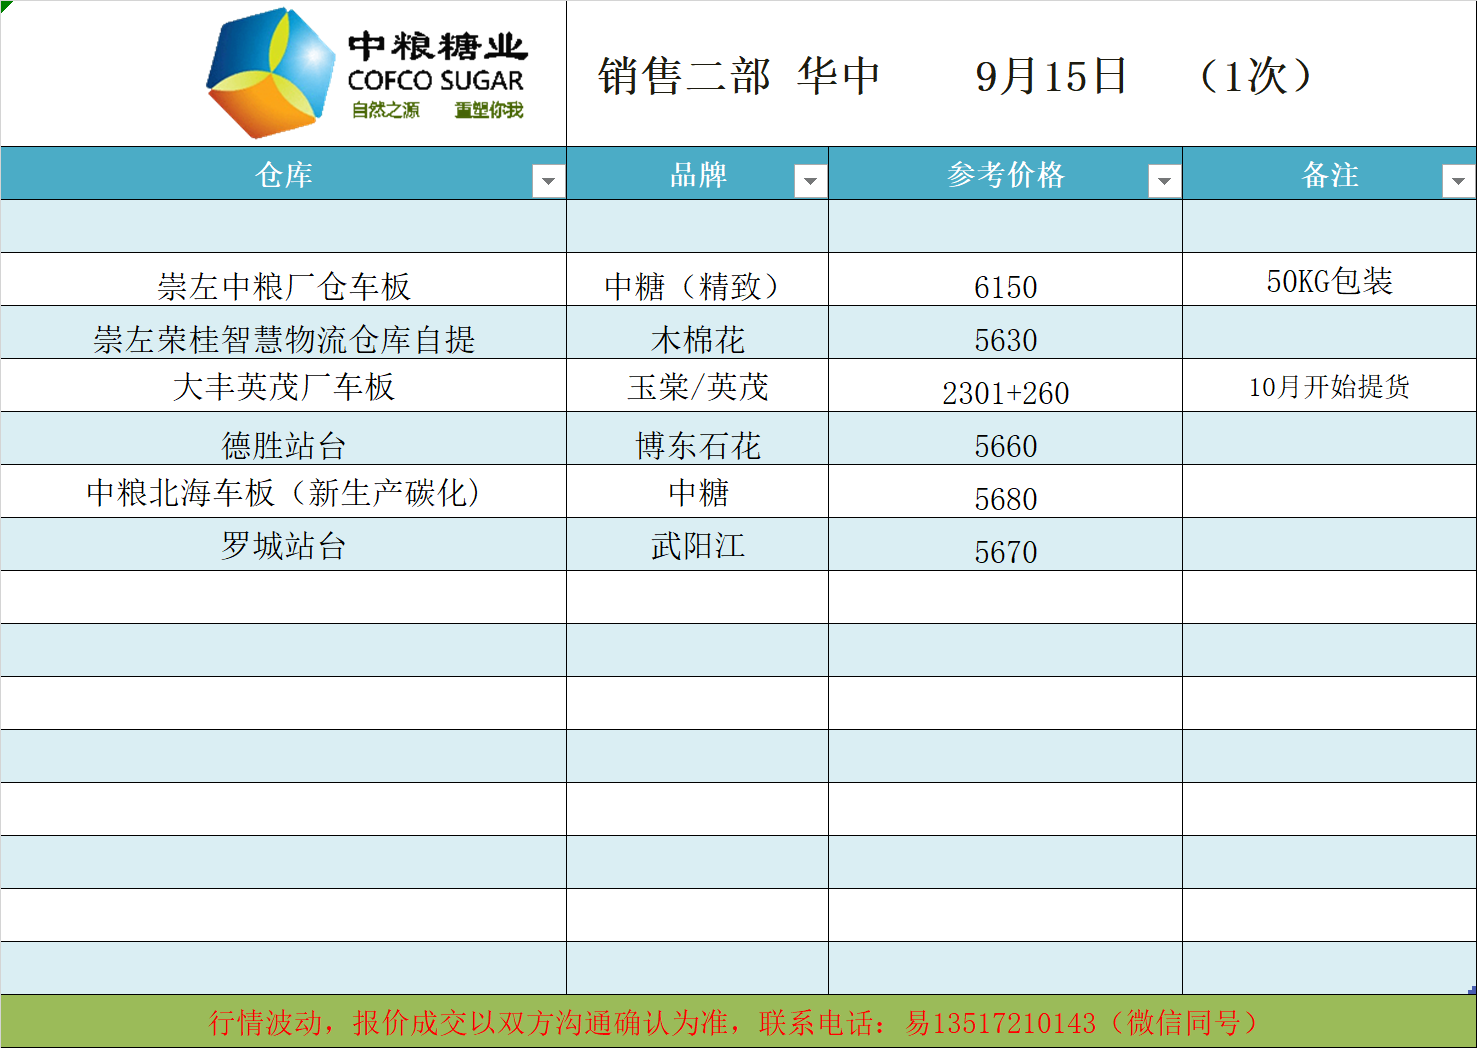Screen dimensions: 1477x1048
Task: Click the 50KG包装 remark cell
Action: (1329, 282)
